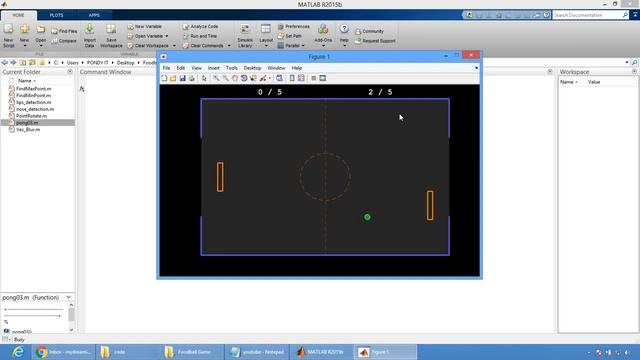640x360 pixels.
Task: Collapse the pong03.m details panel chevron
Action: pos(69,297)
